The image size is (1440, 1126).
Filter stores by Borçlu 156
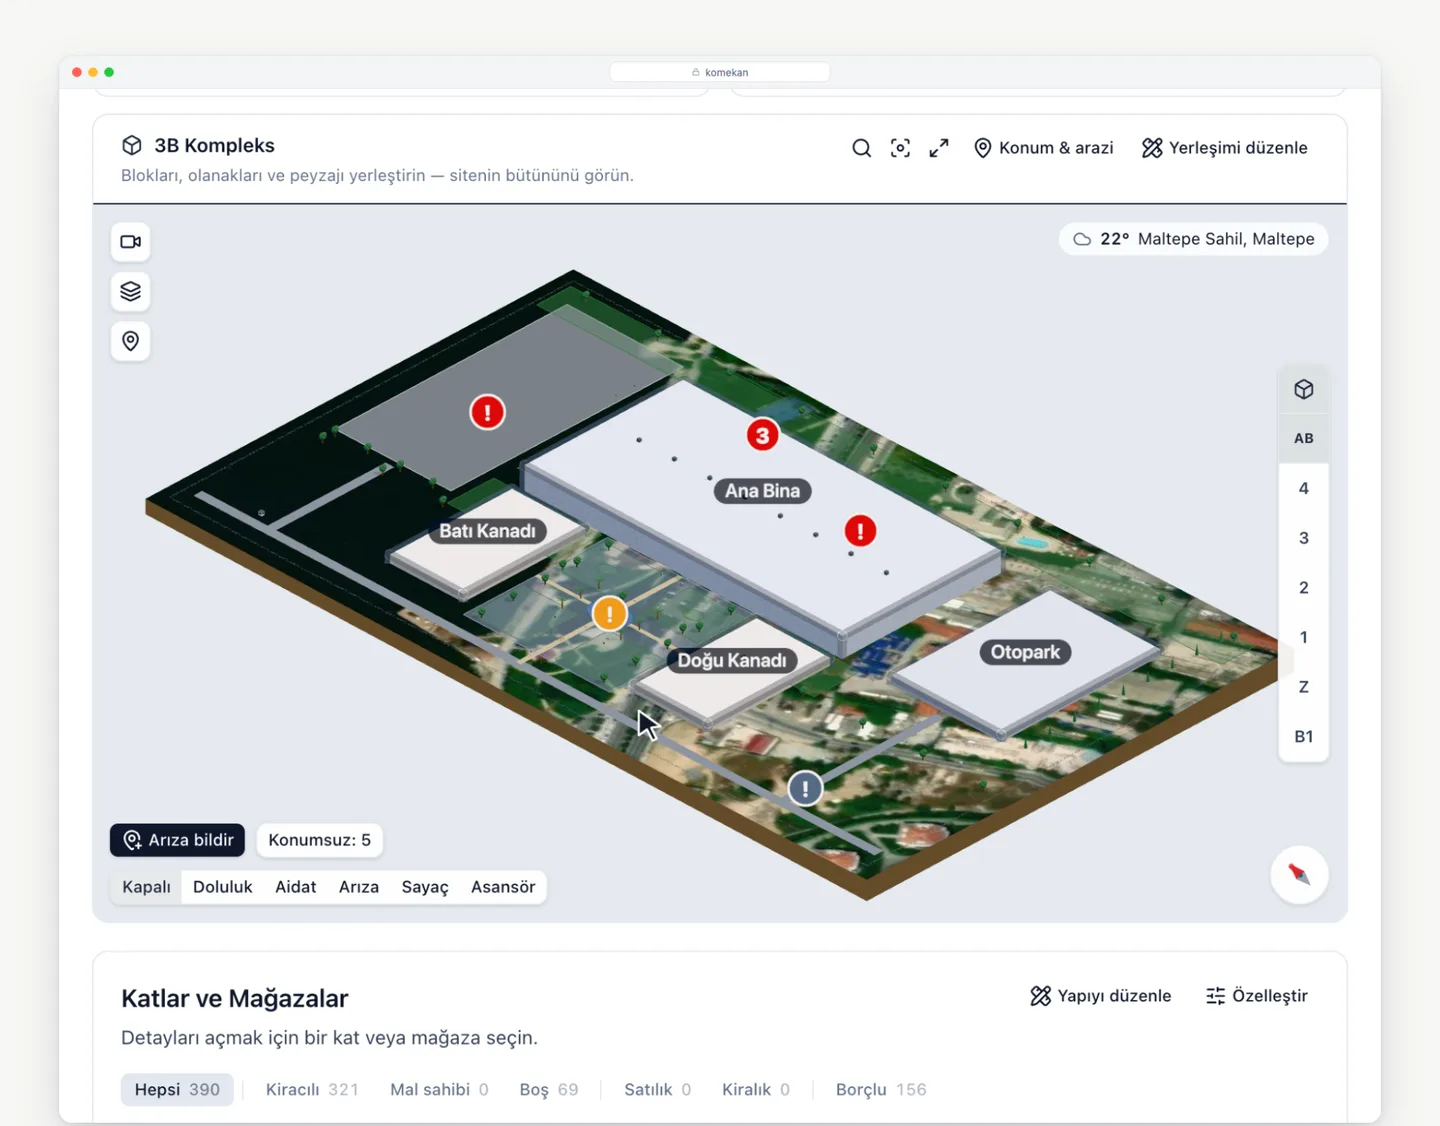click(881, 1090)
